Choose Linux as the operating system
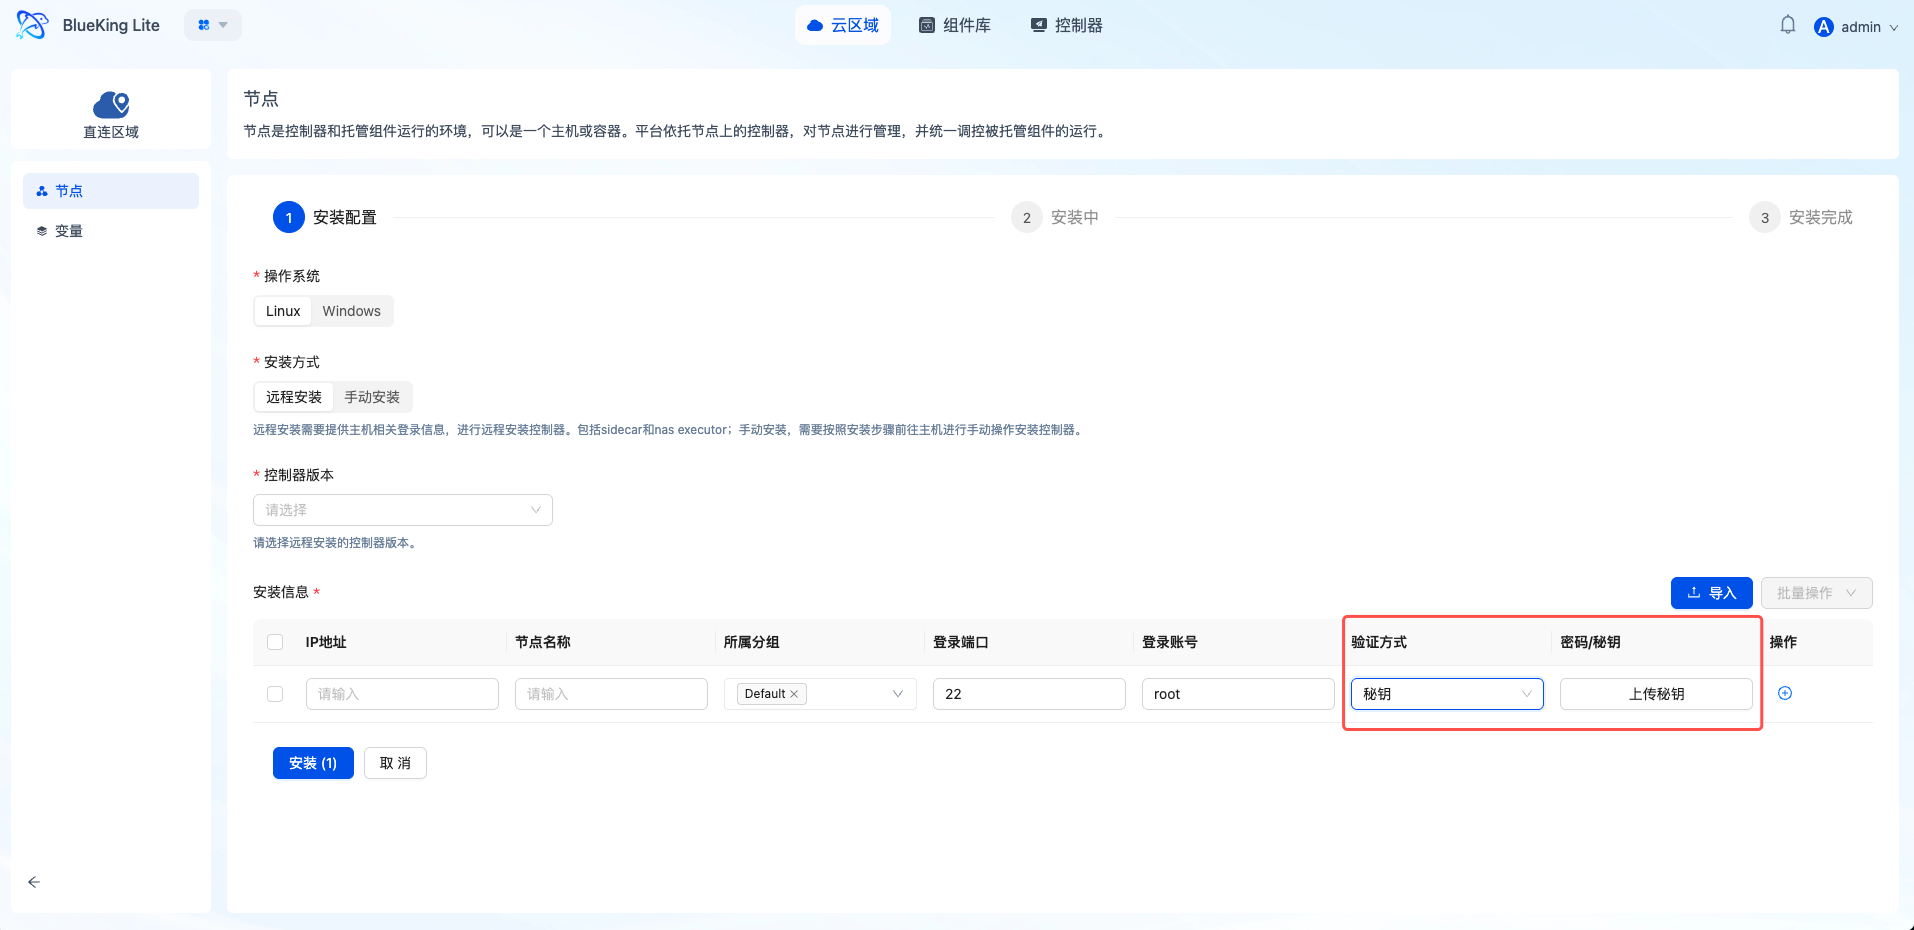 tap(283, 311)
